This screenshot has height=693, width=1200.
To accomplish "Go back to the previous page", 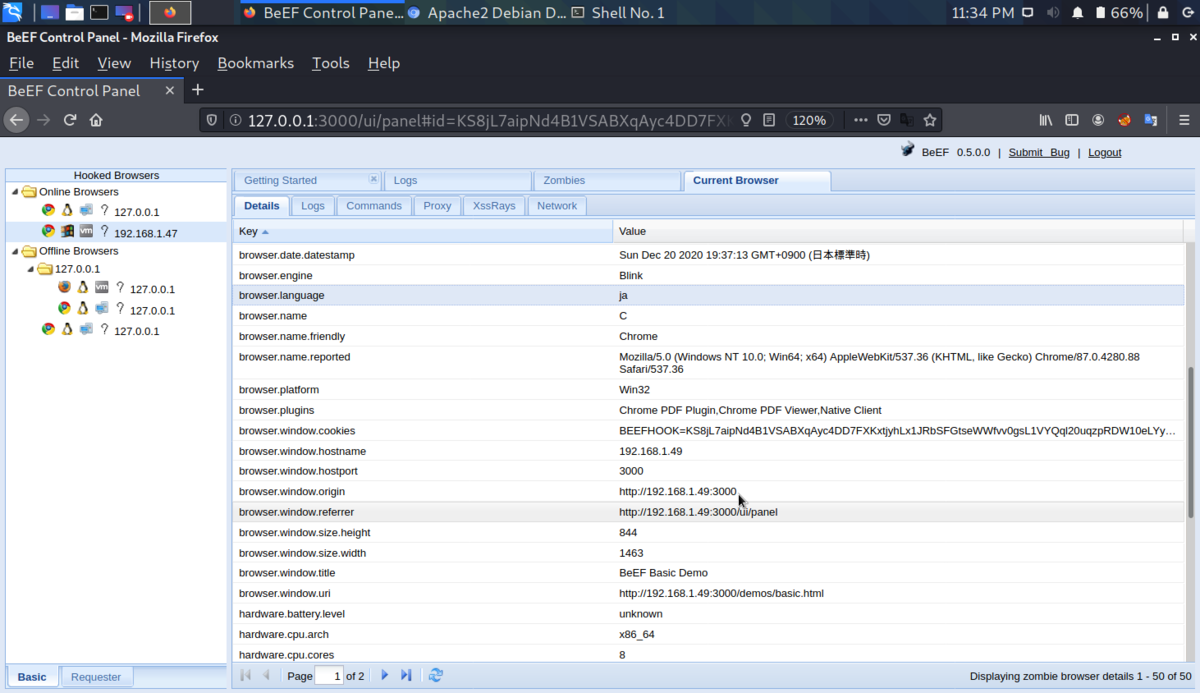I will (16, 120).
